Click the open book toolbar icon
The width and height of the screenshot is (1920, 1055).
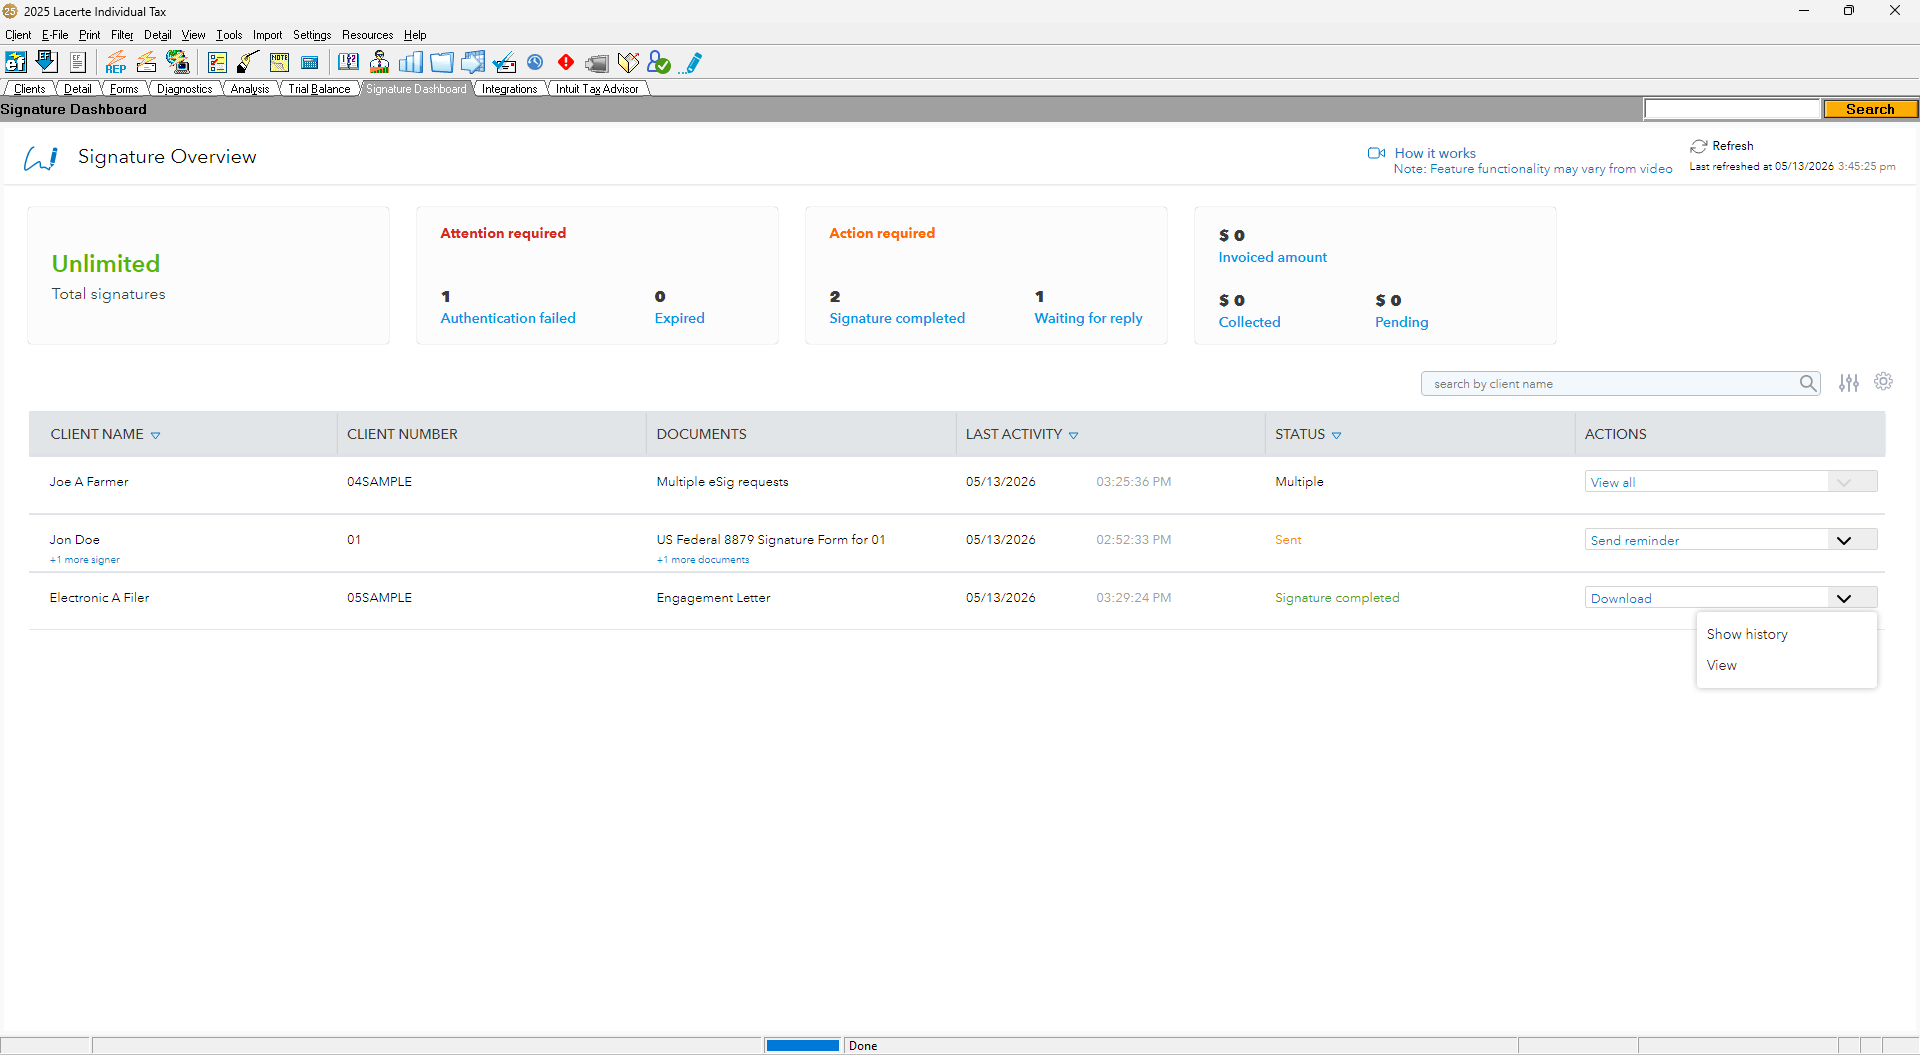[348, 62]
